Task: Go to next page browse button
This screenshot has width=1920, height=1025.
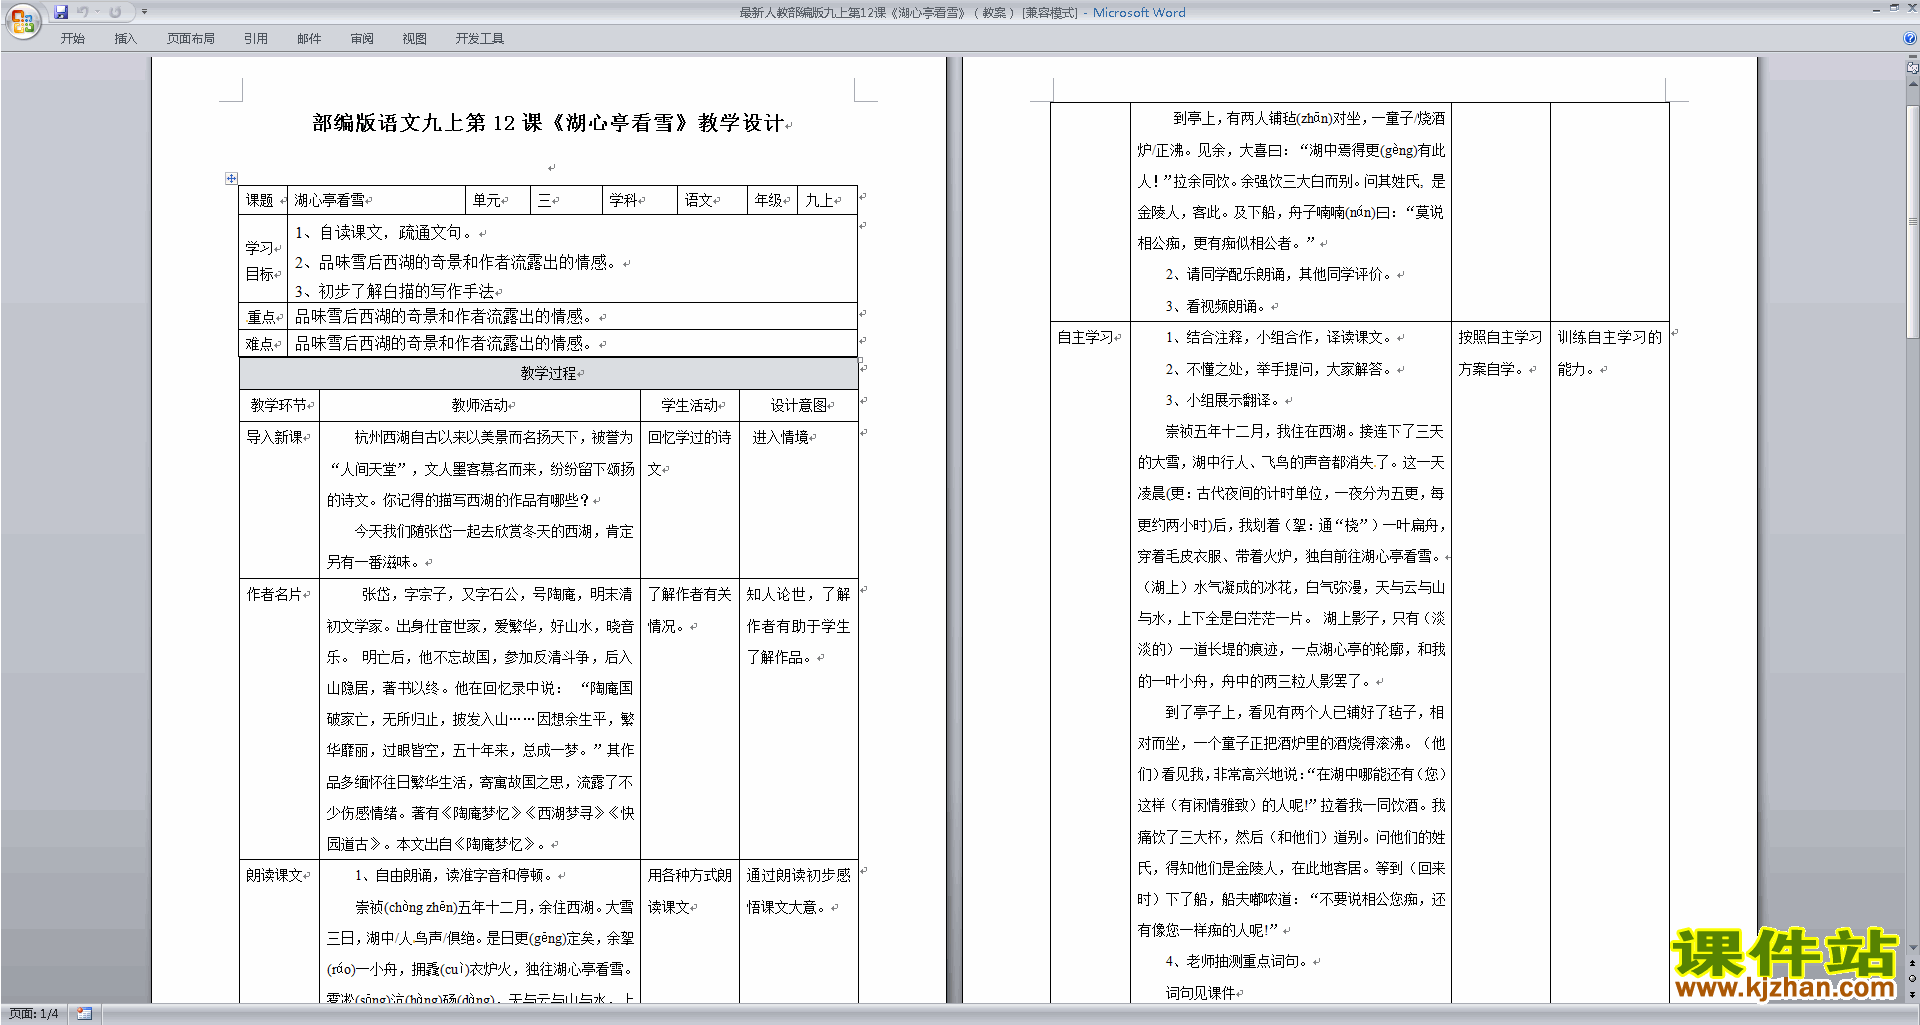Action: tap(1912, 994)
